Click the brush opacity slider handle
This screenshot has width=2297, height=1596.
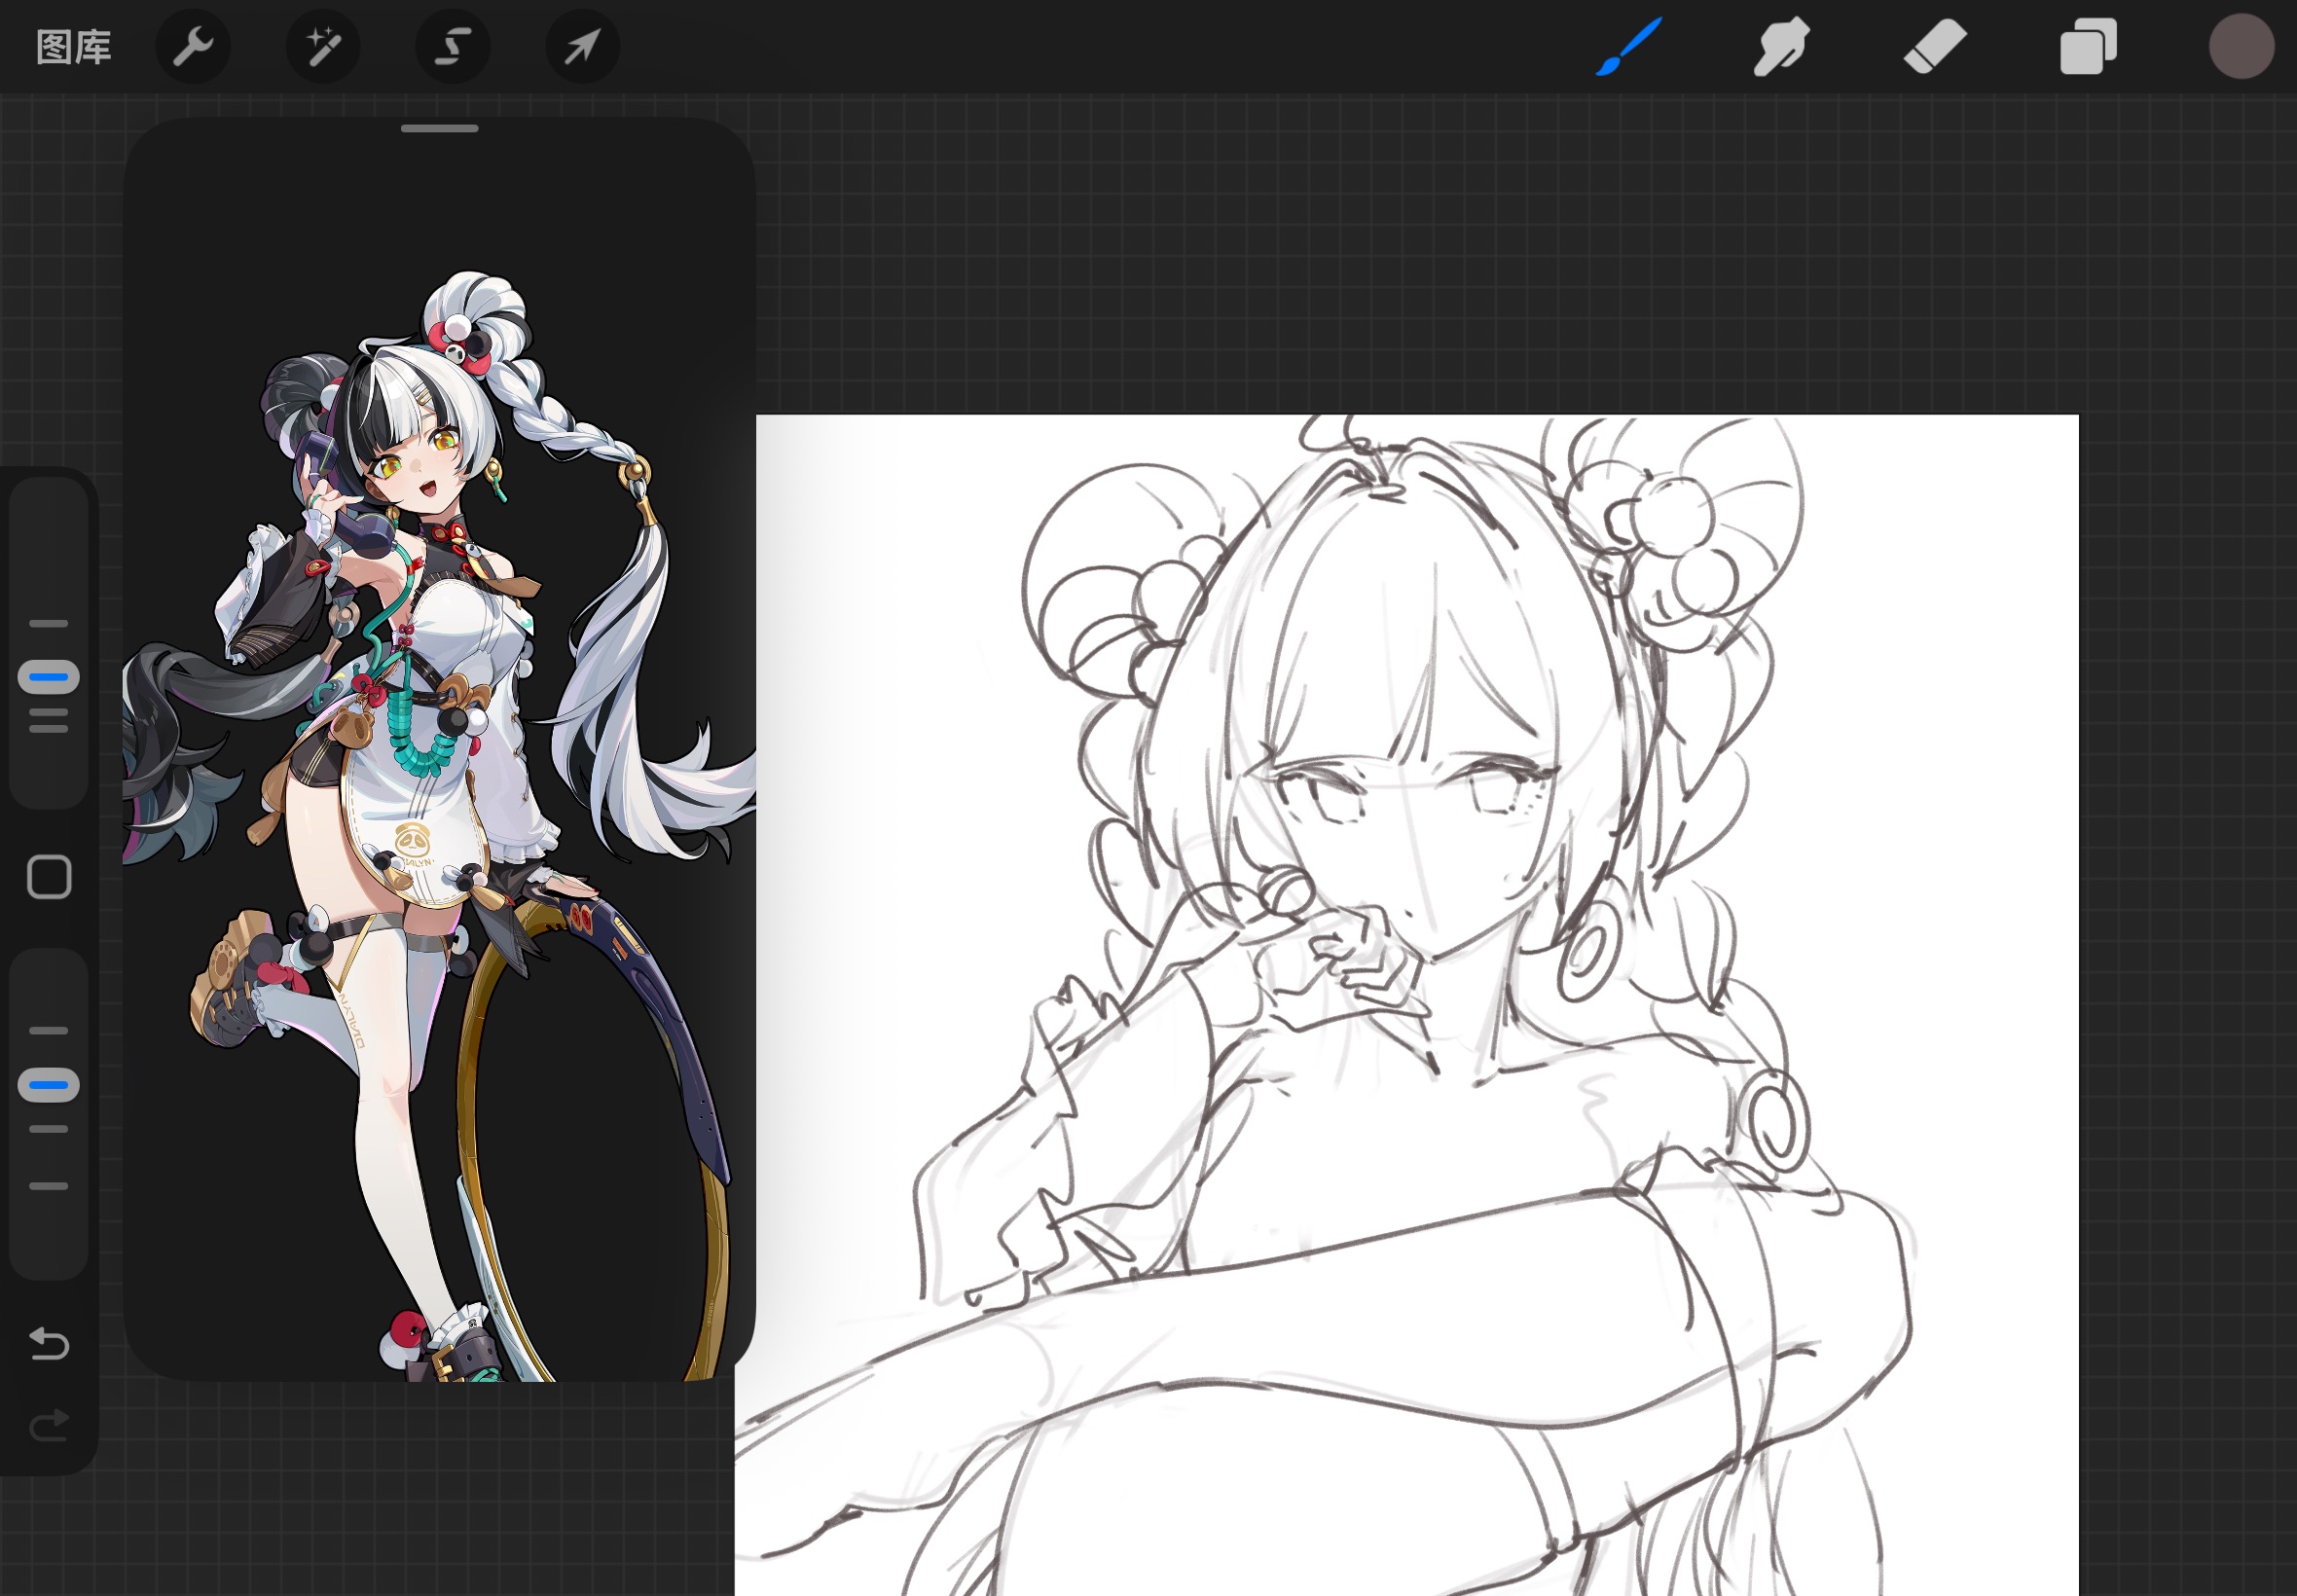48,1085
